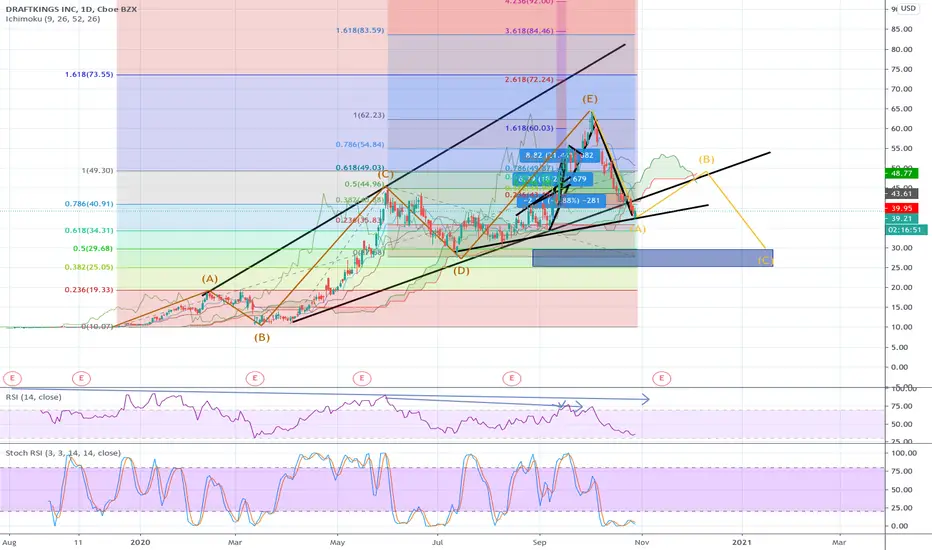Select the 0(10.07) Fibonacci base label
The height and width of the screenshot is (550, 932).
click(x=97, y=326)
